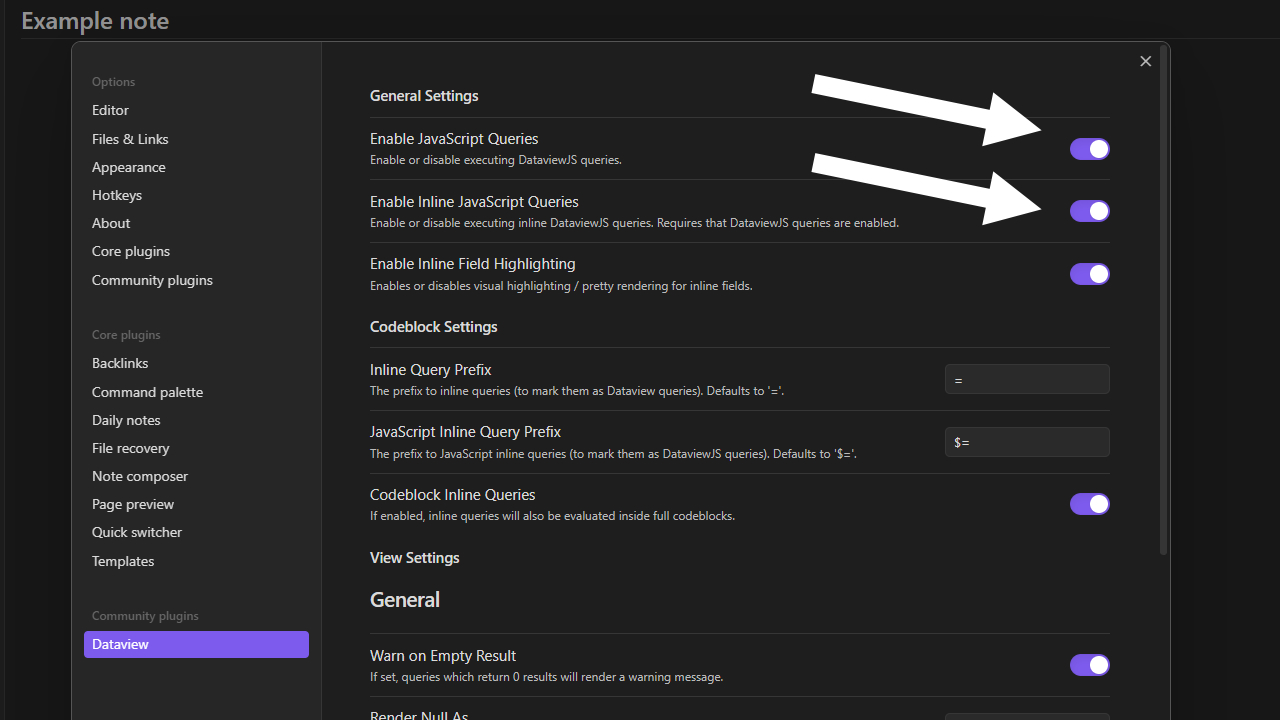Toggle Codeblock Inline Queries switch
This screenshot has width=1280, height=720.
[1089, 504]
